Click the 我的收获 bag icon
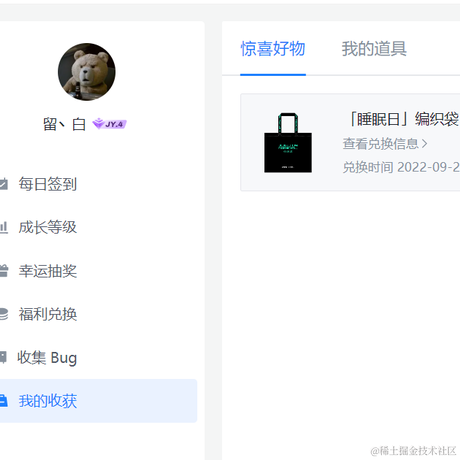Image resolution: width=460 pixels, height=460 pixels. (3, 401)
